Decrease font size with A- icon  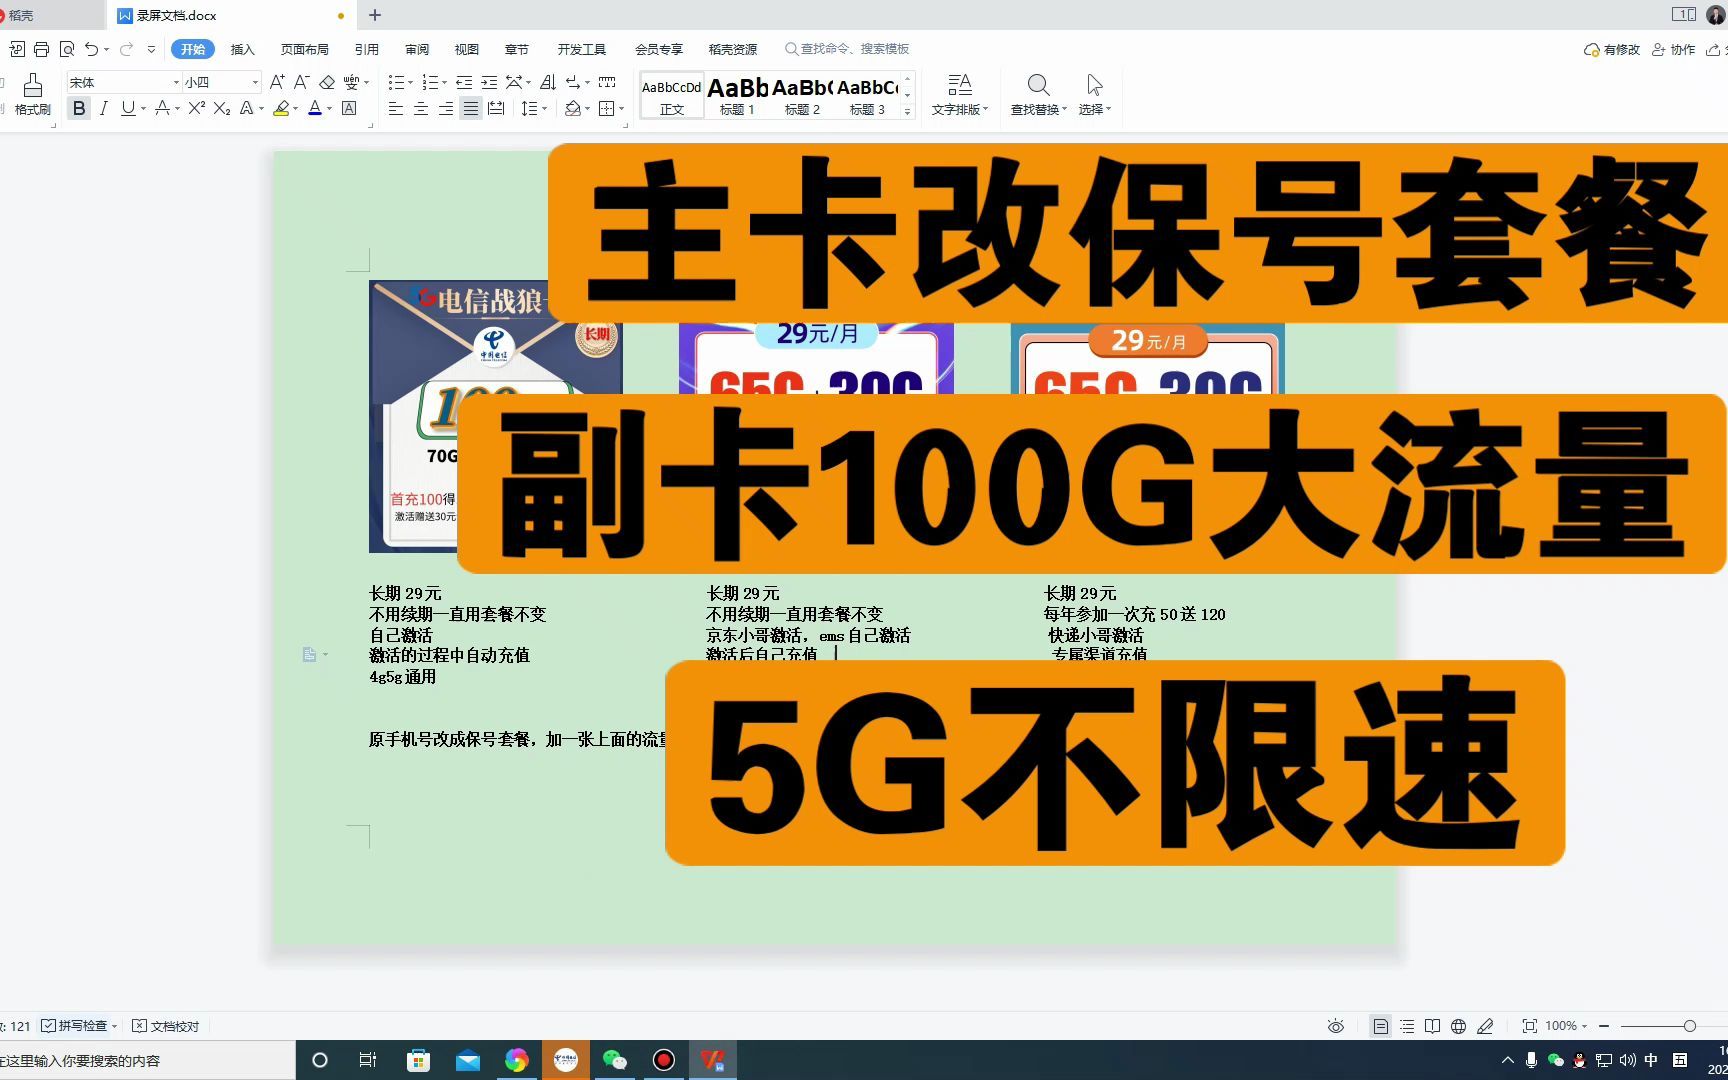(301, 82)
